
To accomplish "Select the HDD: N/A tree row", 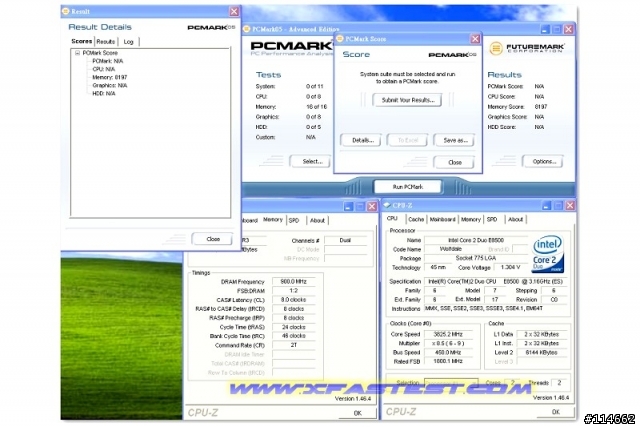I will click(x=104, y=93).
